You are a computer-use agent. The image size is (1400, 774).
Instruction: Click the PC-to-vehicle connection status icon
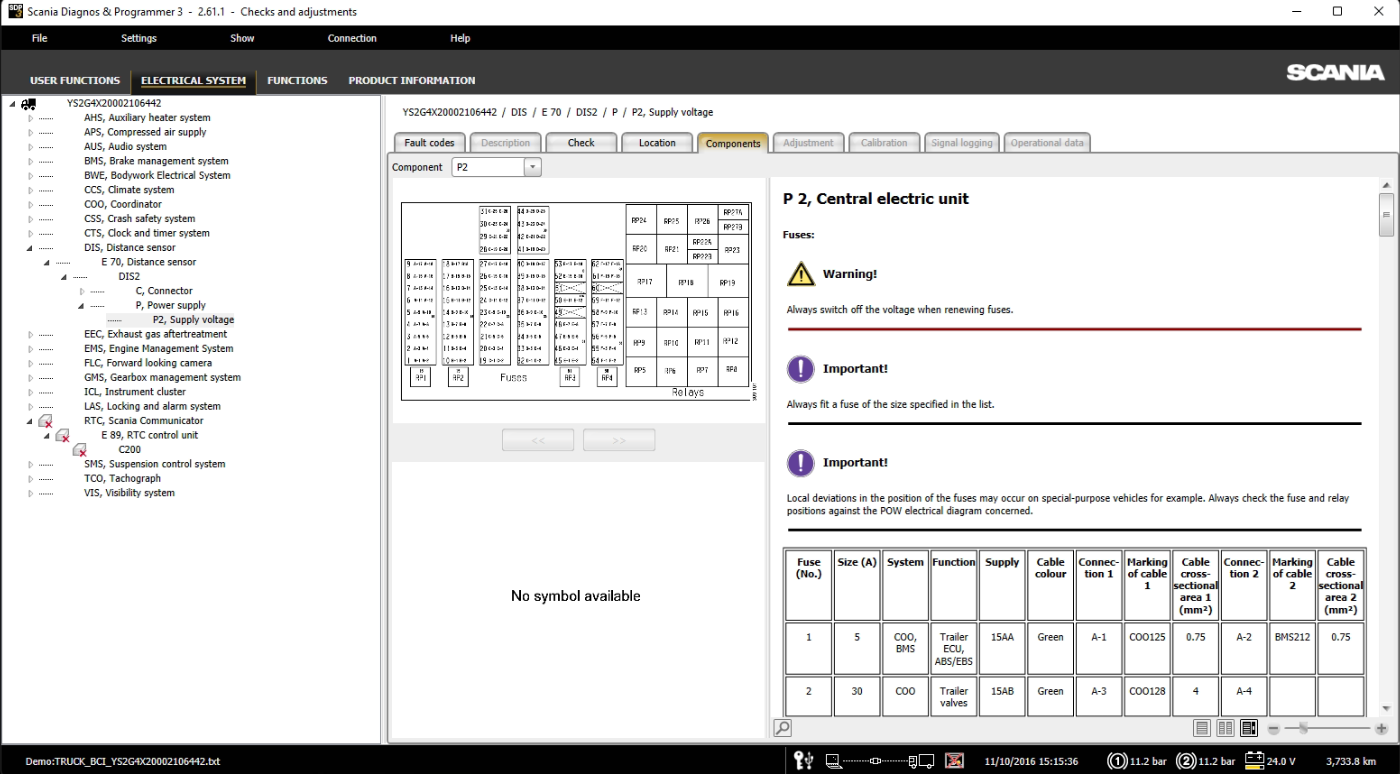click(x=876, y=761)
